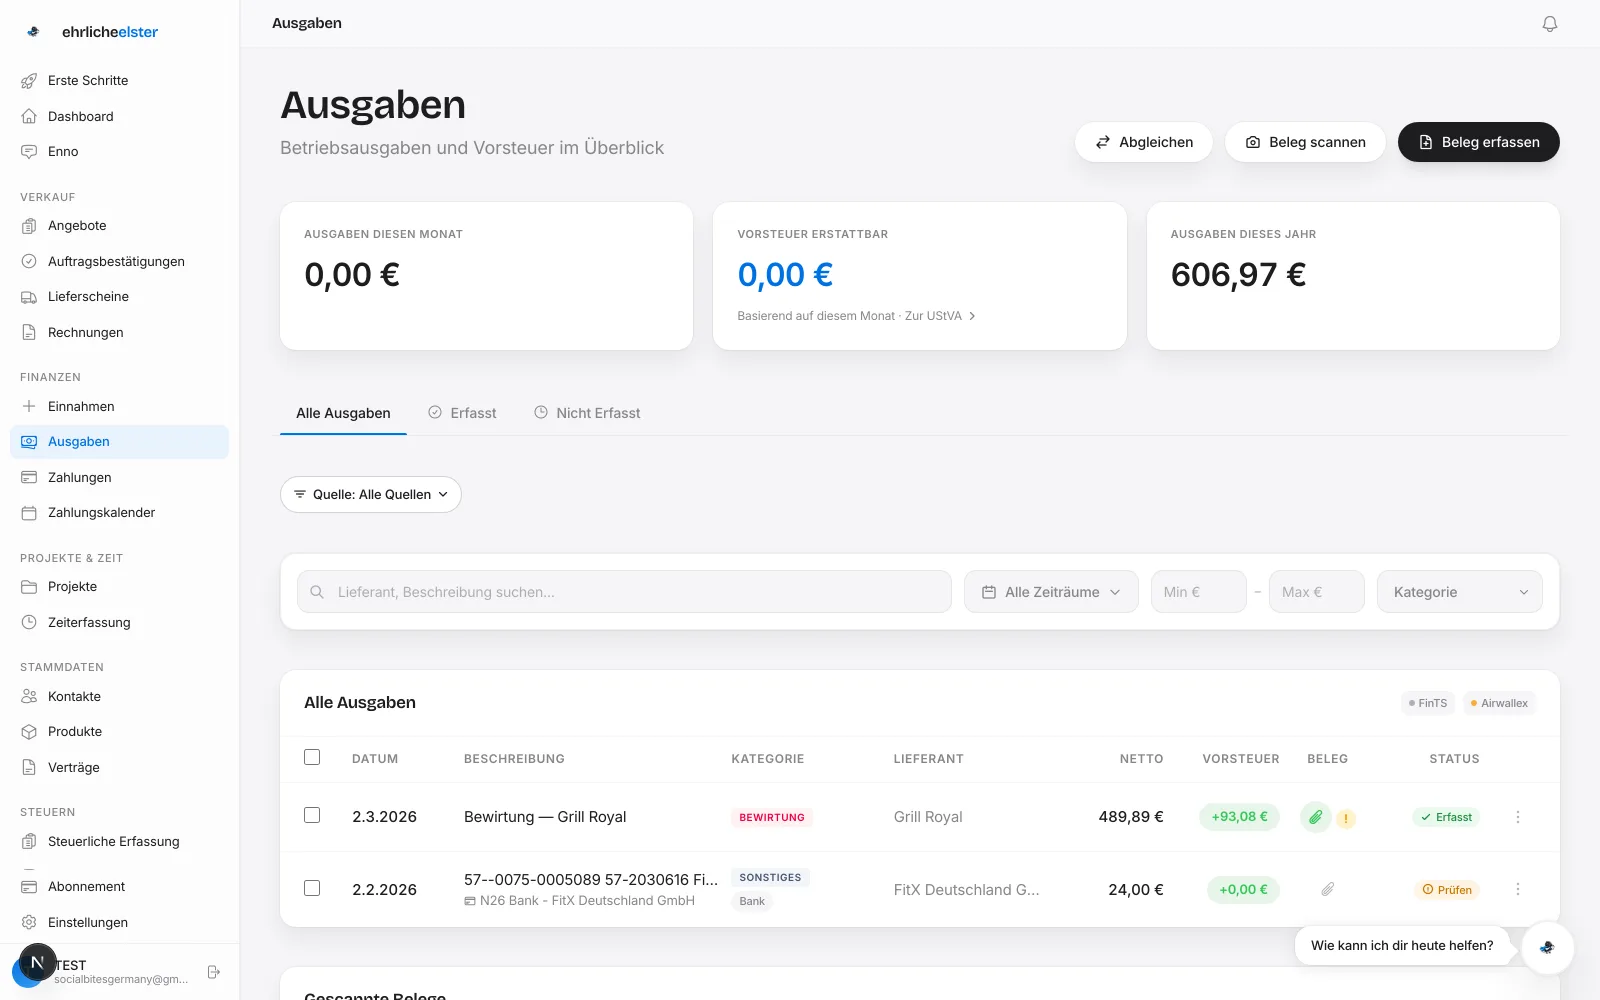The image size is (1600, 1000).
Task: Click the Ausgaben sidebar icon
Action: pyautogui.click(x=29, y=441)
